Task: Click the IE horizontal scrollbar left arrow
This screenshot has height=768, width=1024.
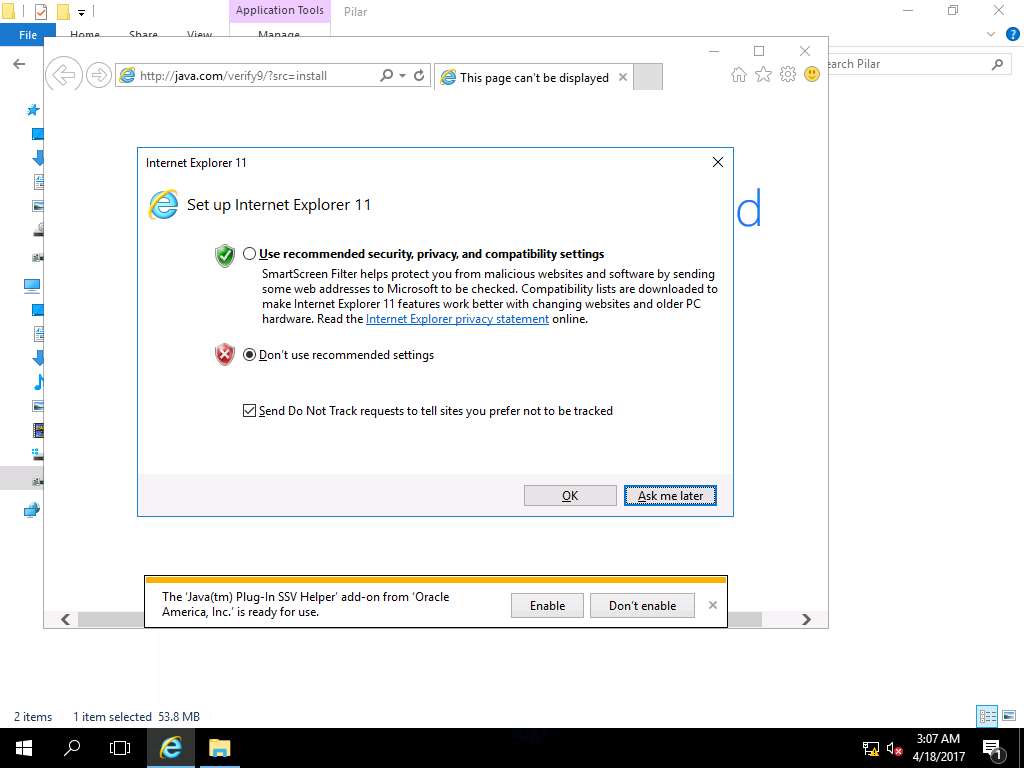Action: pyautogui.click(x=65, y=619)
